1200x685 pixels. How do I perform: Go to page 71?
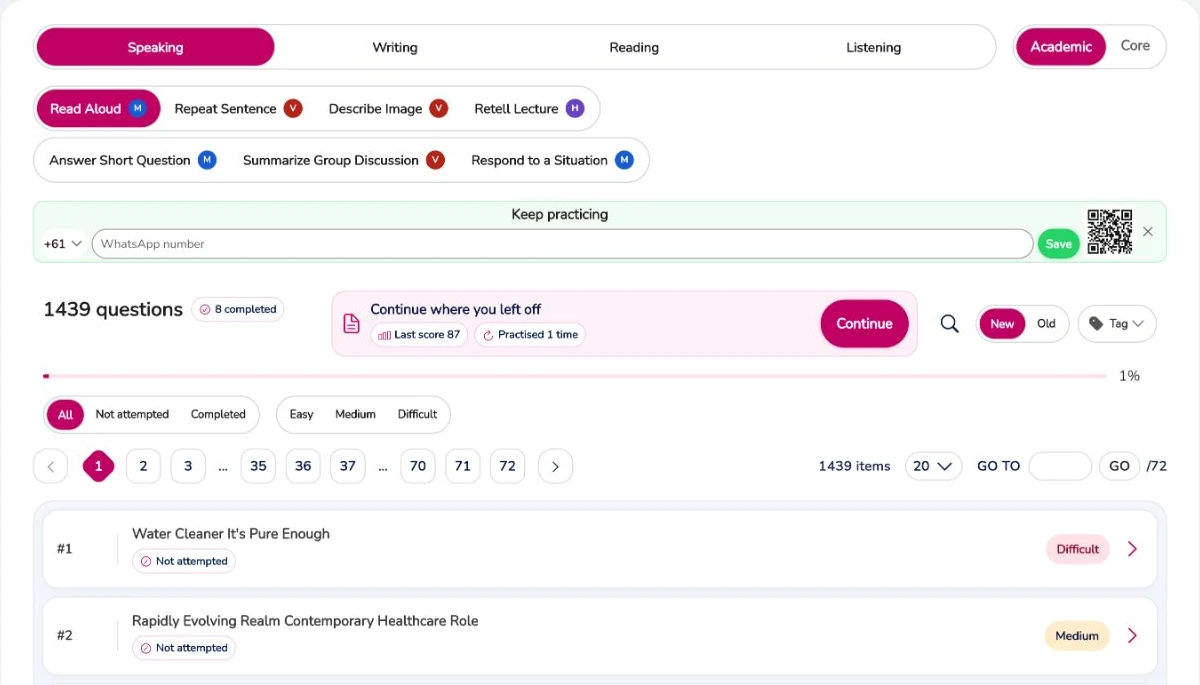click(463, 466)
